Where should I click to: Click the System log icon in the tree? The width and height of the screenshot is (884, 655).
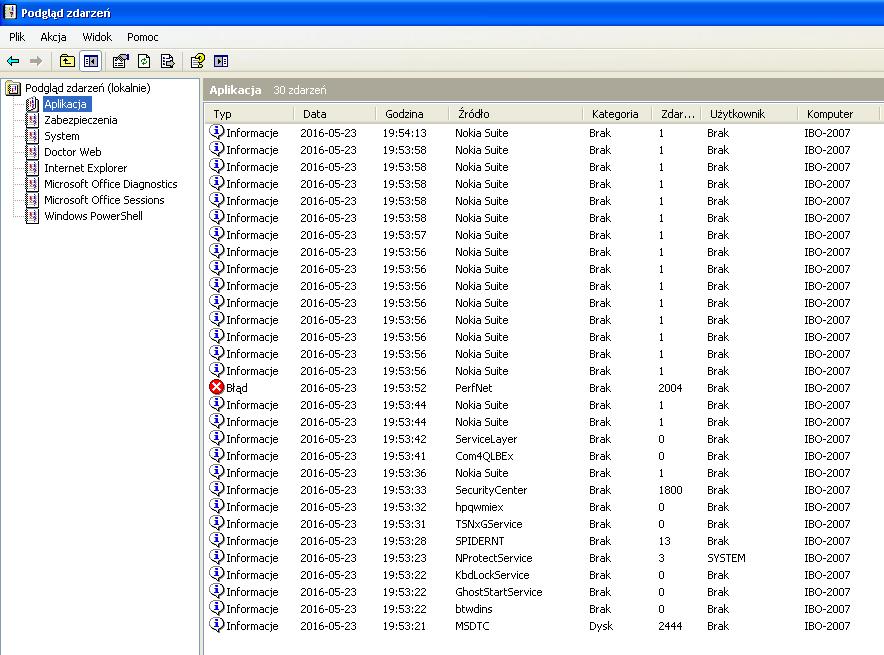pos(33,136)
